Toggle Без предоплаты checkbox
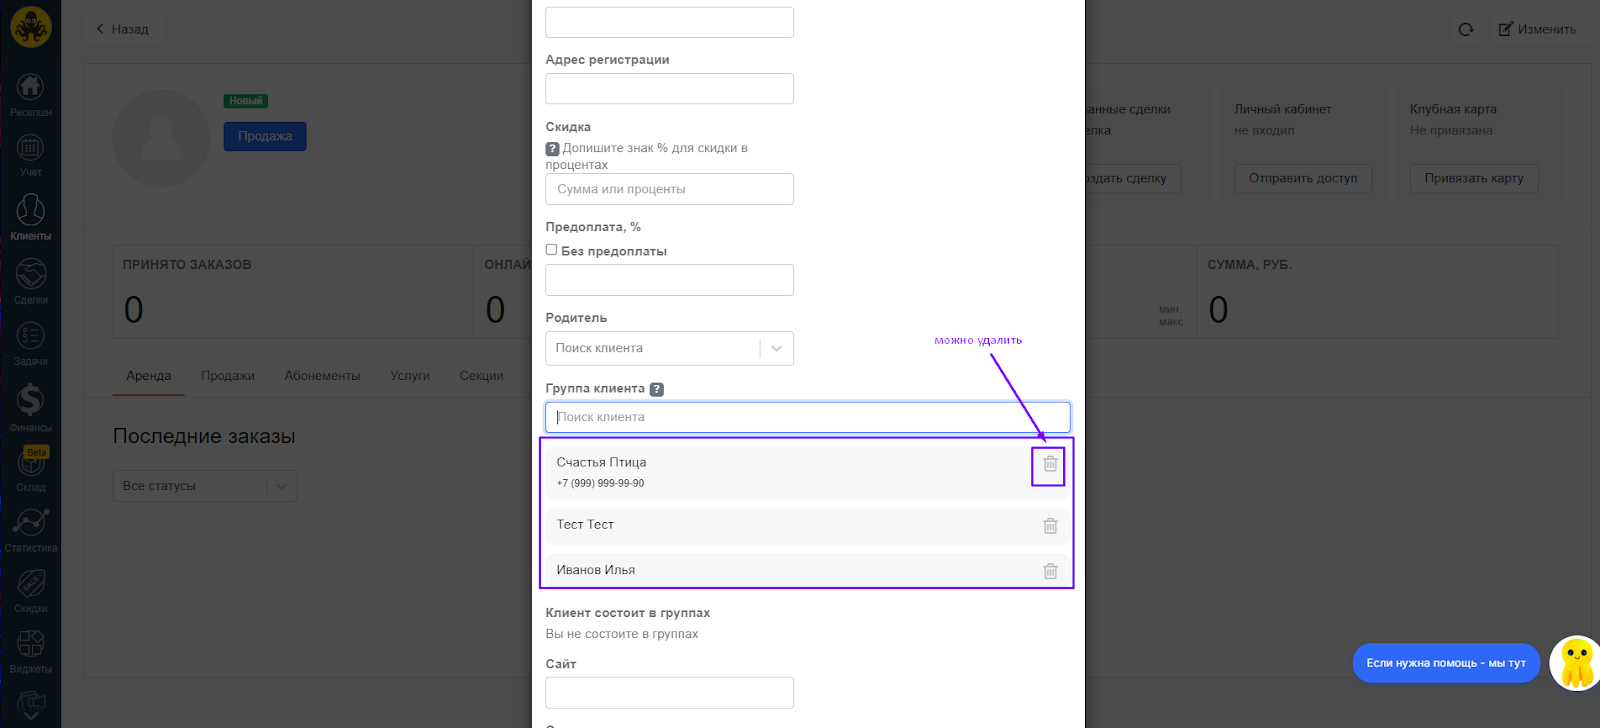 (551, 250)
